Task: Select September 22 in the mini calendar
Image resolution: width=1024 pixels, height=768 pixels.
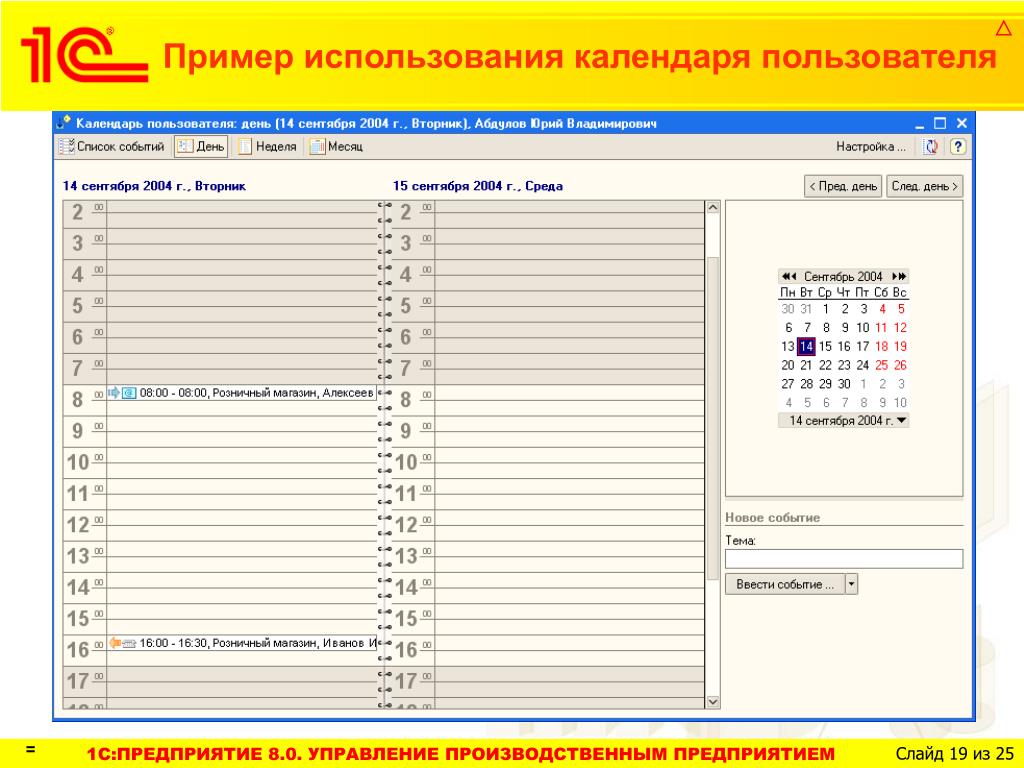Action: [825, 365]
